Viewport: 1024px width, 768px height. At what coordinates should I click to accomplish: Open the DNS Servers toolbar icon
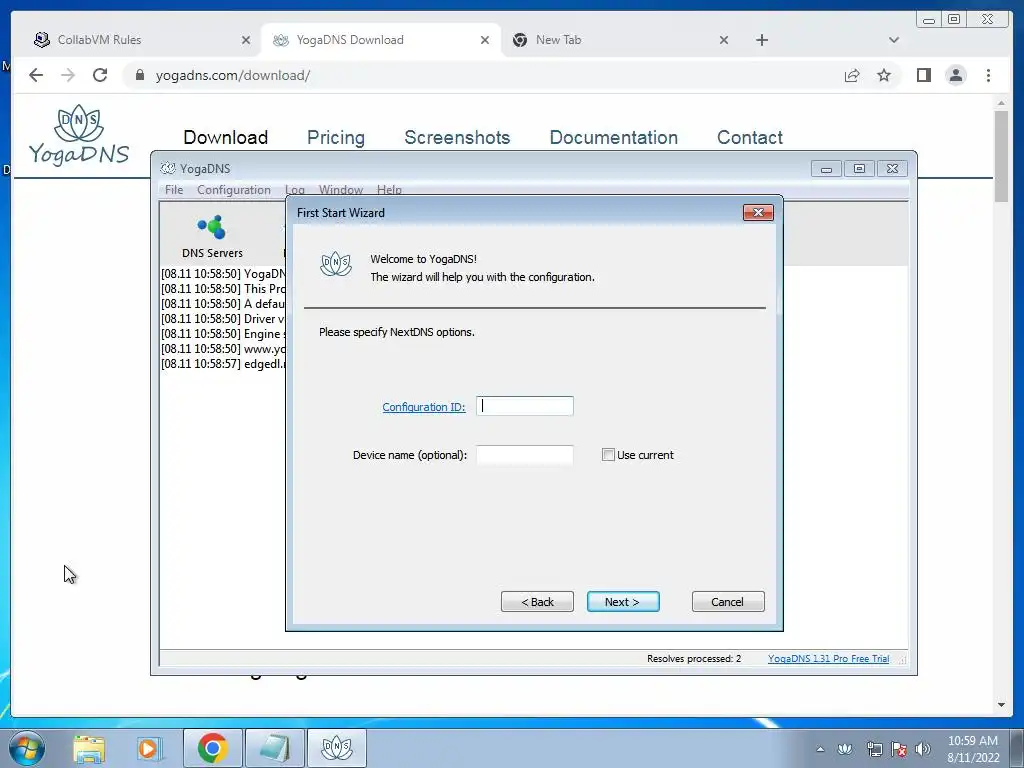[x=212, y=236]
